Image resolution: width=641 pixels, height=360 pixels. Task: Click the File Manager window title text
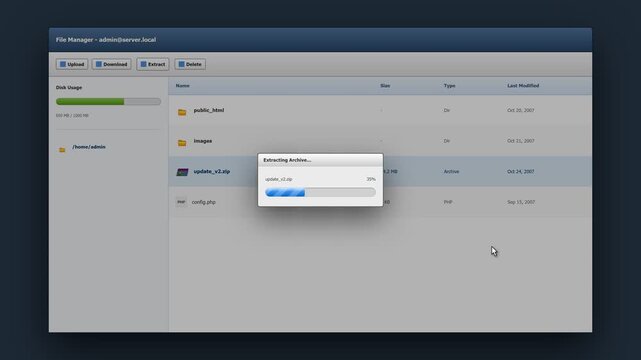pyautogui.click(x=106, y=40)
